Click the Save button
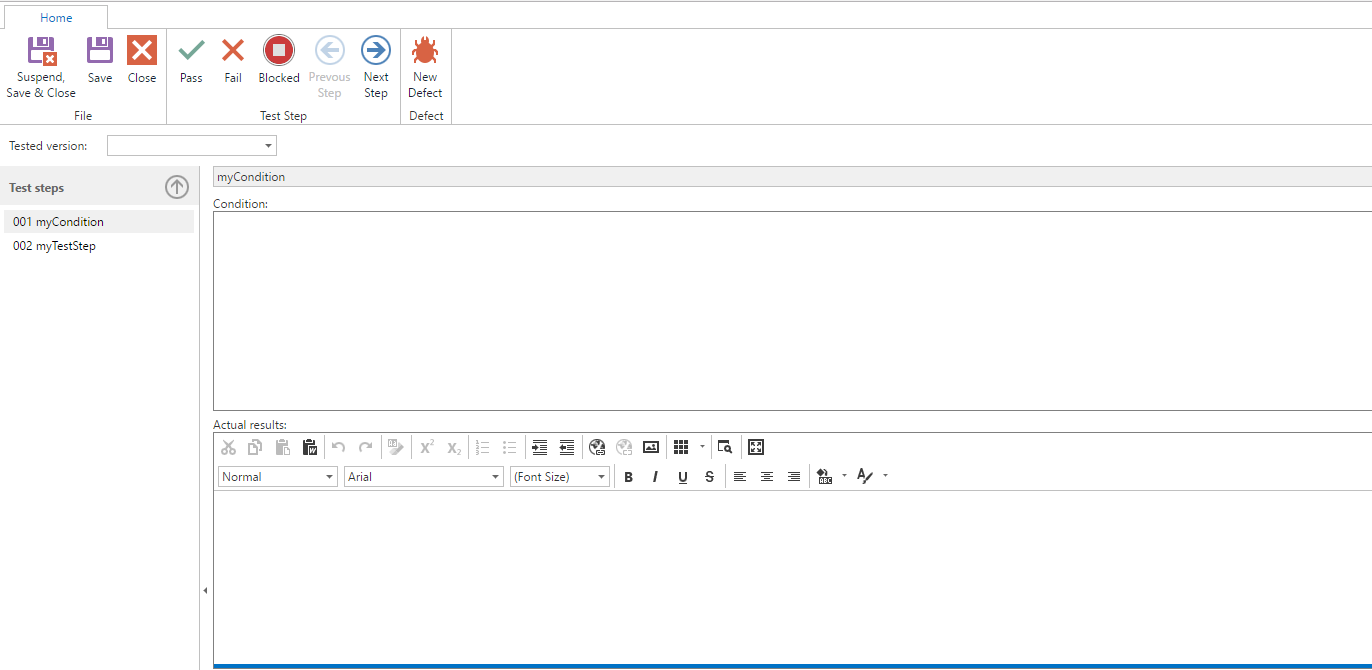 100,60
